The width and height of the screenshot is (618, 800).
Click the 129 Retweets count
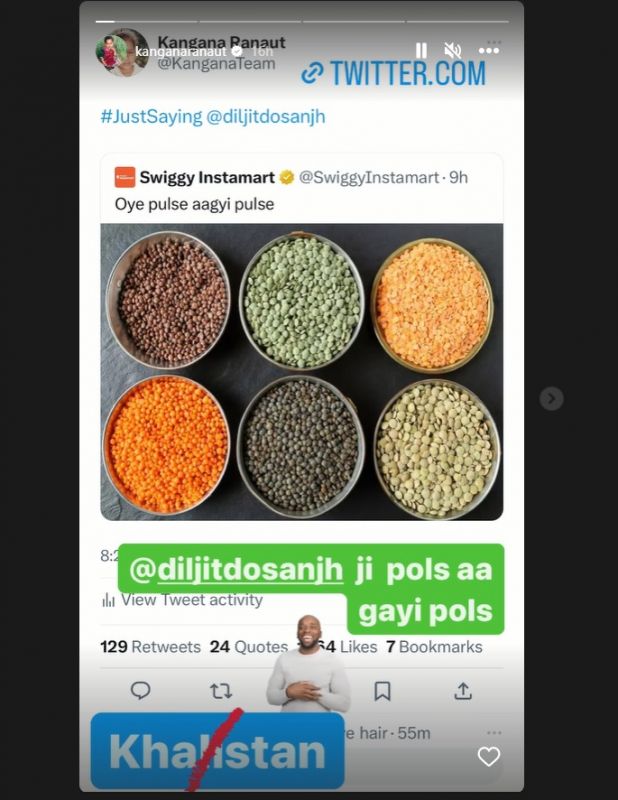(151, 647)
